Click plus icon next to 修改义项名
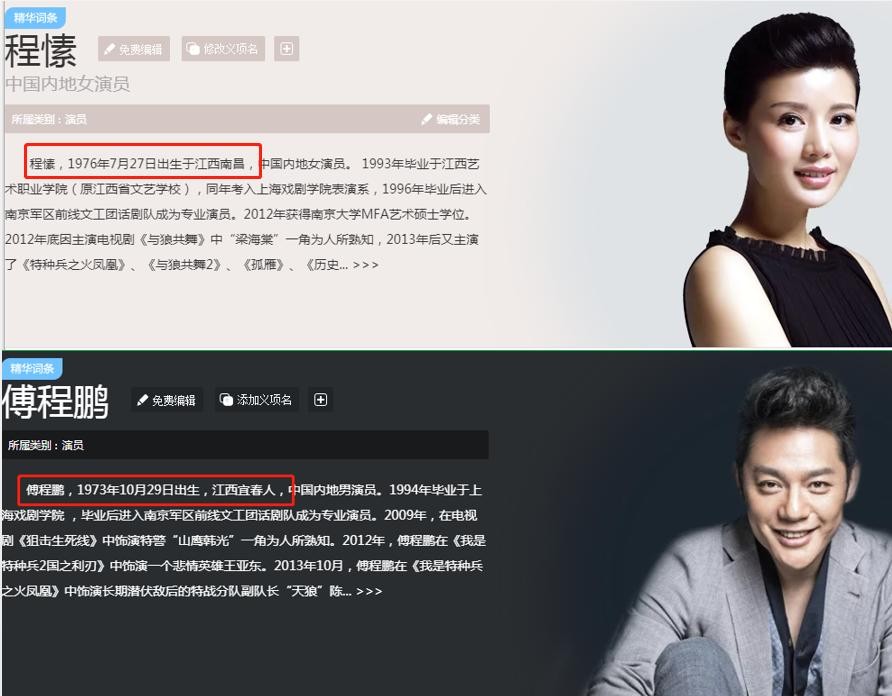 pos(287,49)
